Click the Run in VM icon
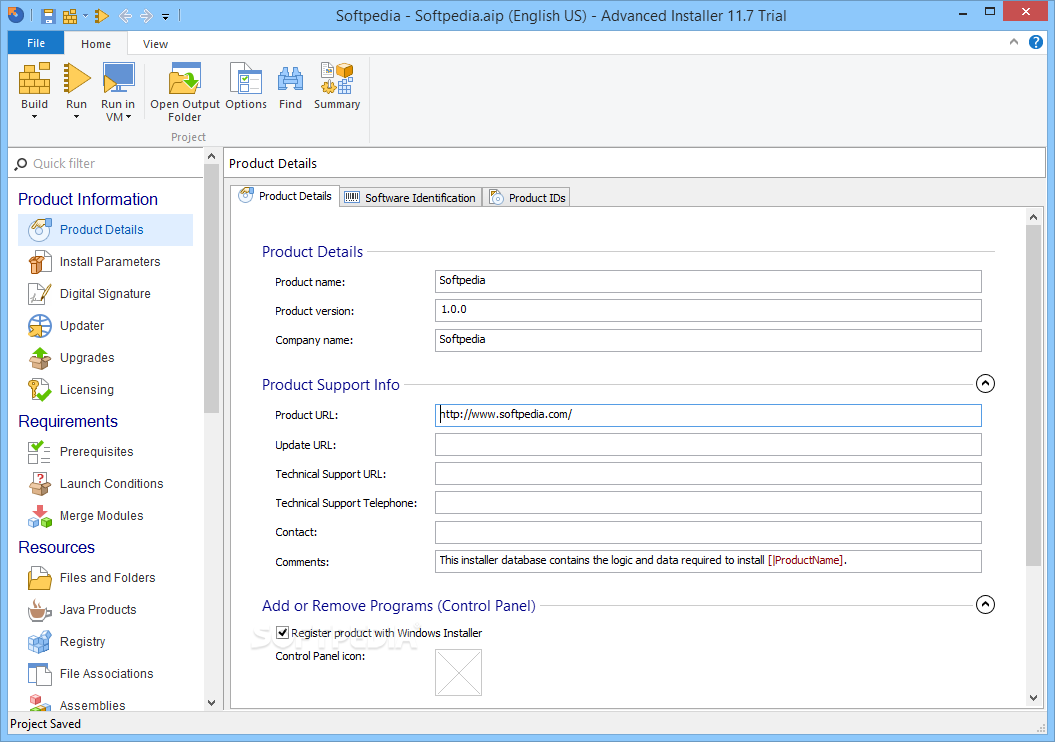 [118, 78]
